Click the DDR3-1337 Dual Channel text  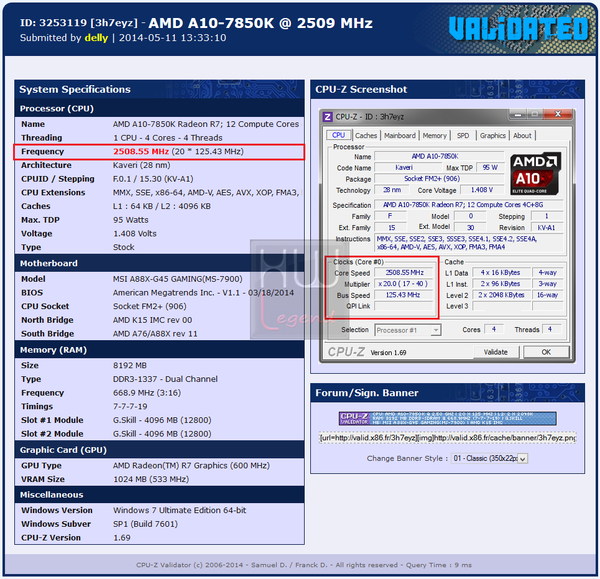tap(165, 379)
